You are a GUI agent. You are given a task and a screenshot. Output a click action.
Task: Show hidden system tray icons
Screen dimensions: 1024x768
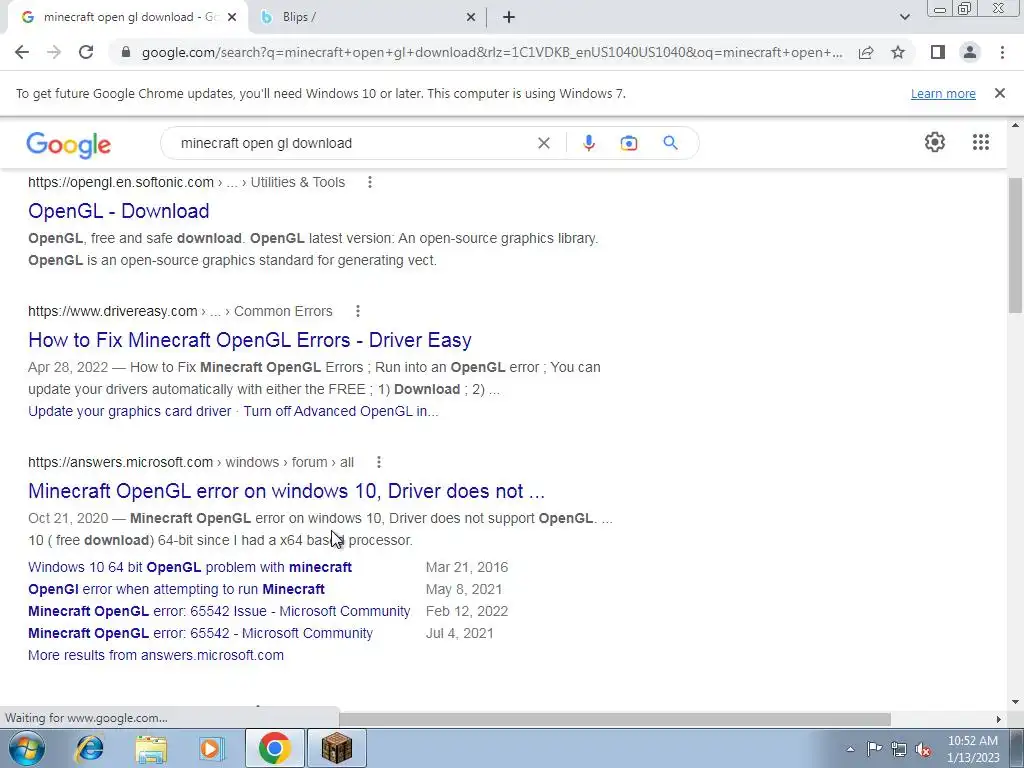tap(850, 749)
